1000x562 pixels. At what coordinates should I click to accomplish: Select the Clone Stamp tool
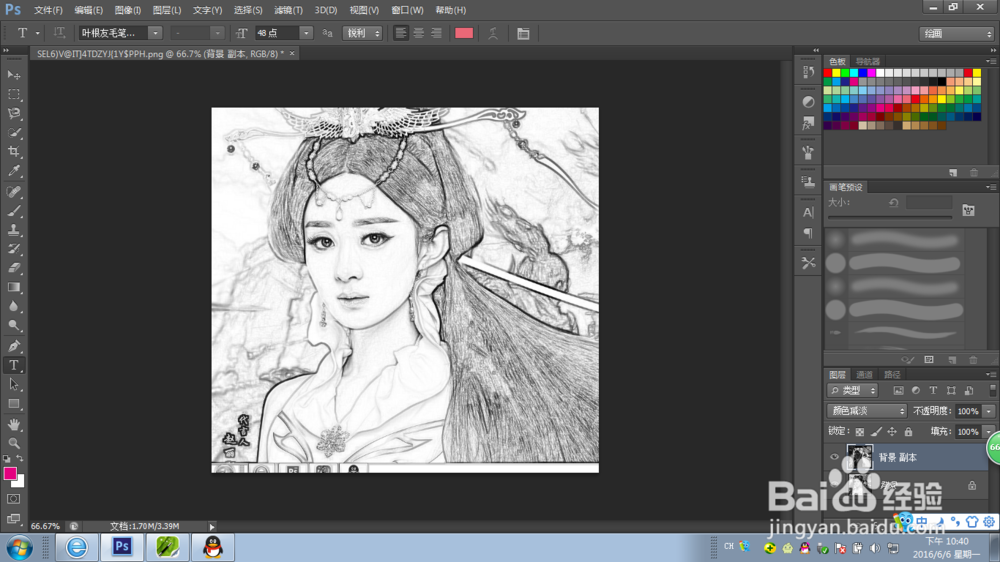(x=13, y=230)
